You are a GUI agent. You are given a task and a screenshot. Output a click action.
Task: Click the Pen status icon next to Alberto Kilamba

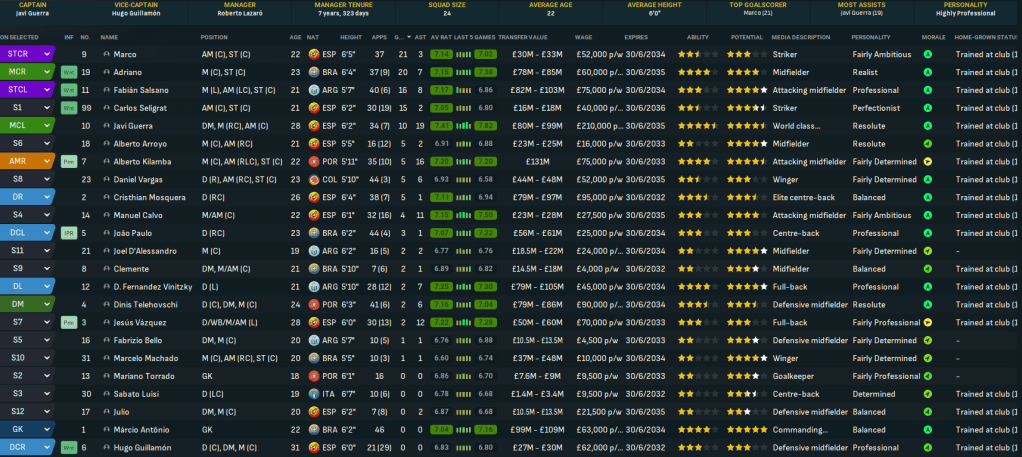pyautogui.click(x=68, y=162)
